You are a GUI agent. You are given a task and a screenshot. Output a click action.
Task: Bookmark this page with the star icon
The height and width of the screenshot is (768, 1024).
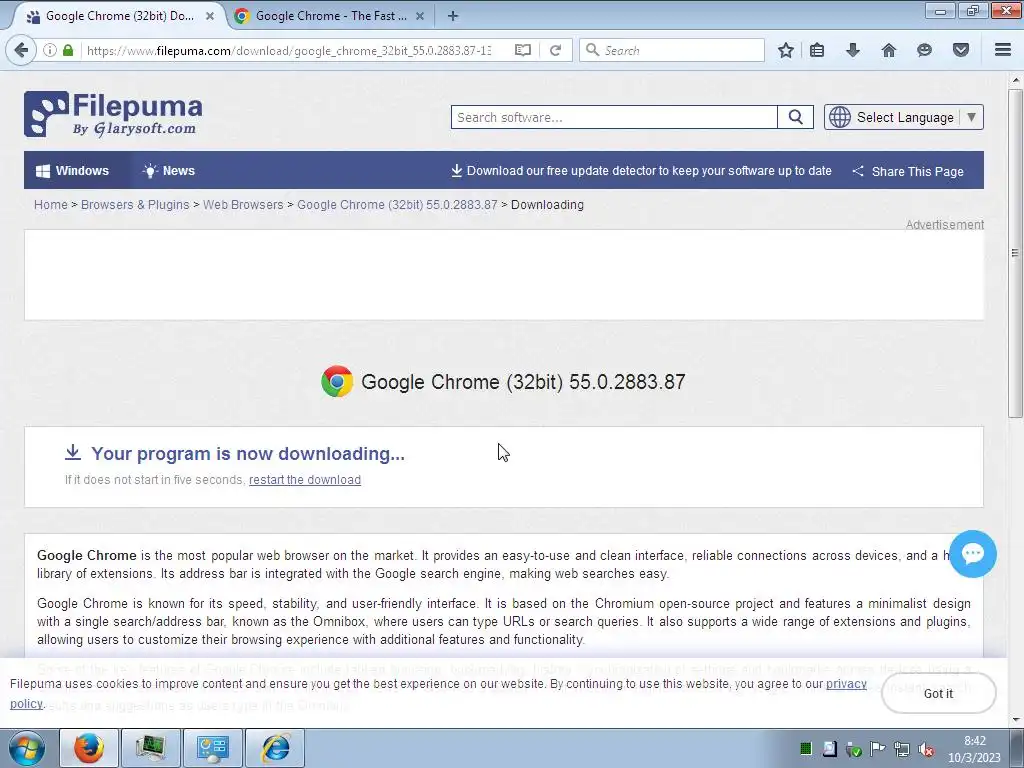[786, 50]
